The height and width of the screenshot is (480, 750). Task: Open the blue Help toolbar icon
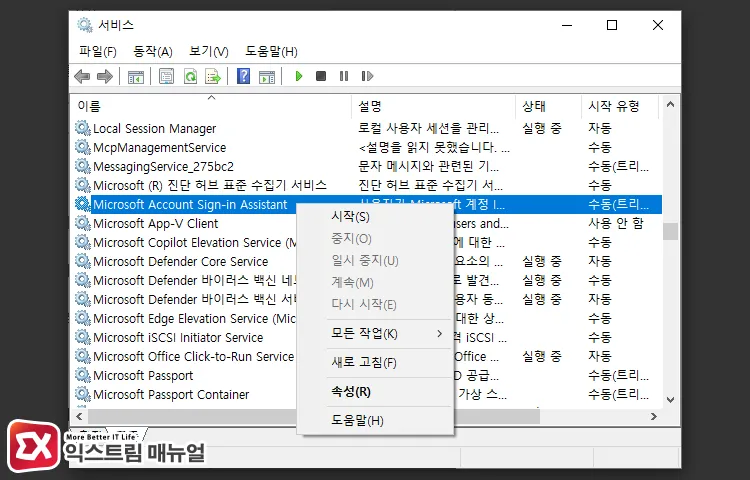point(243,76)
